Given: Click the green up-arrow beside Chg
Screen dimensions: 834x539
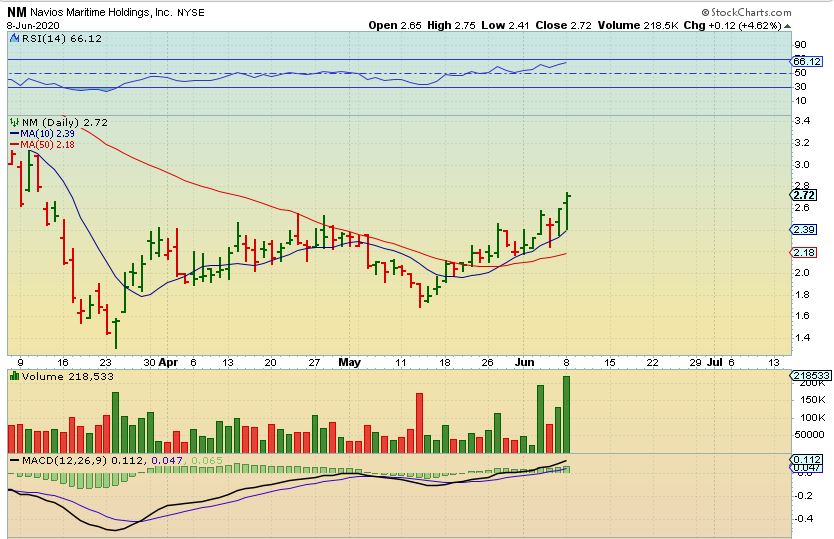Looking at the screenshot, I should click(x=787, y=26).
